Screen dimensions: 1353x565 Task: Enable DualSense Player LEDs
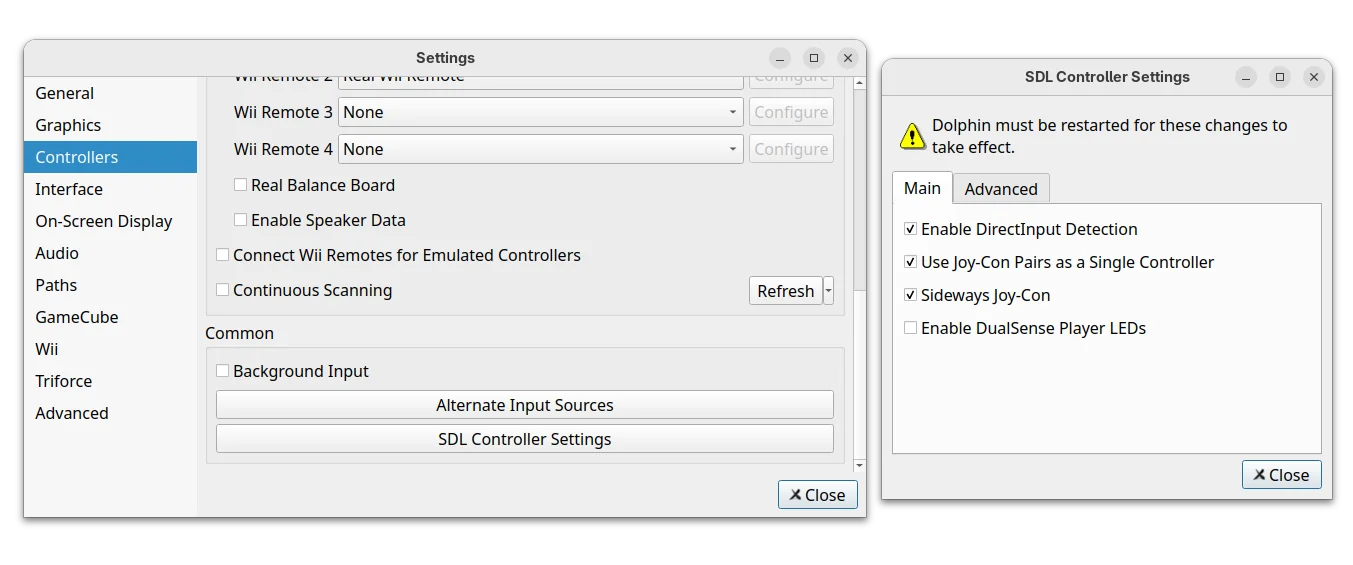click(910, 328)
